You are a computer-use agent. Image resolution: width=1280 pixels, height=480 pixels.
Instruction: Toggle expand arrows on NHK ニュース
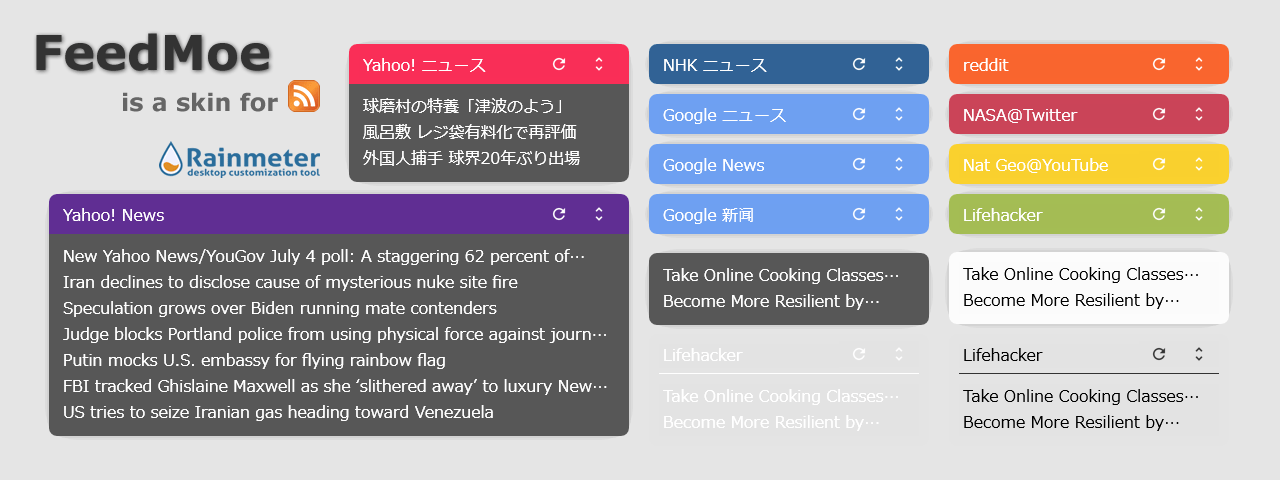tap(899, 64)
